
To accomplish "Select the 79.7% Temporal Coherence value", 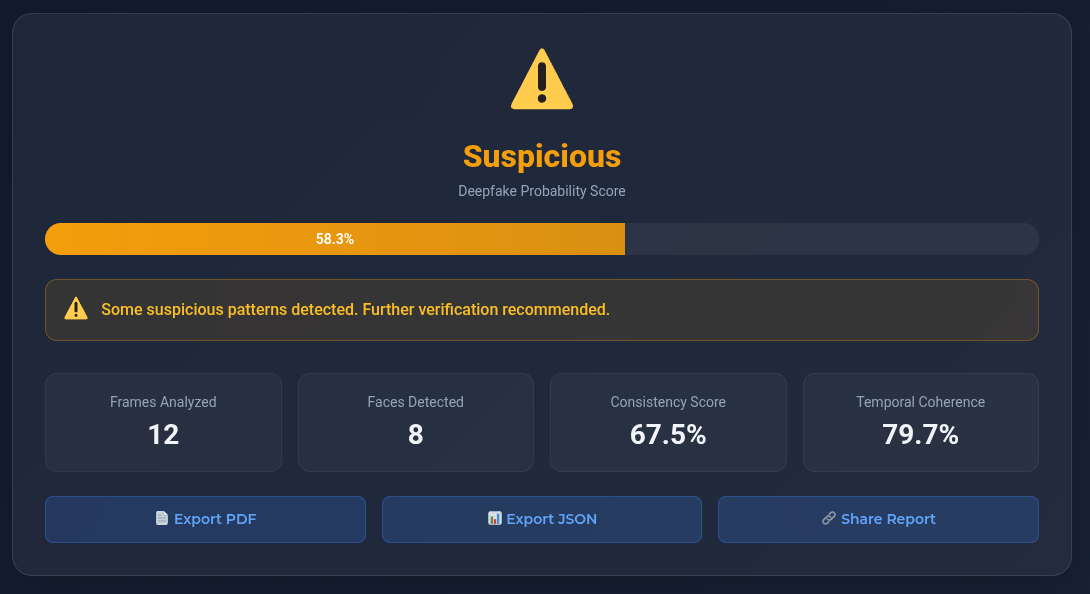I will point(920,435).
